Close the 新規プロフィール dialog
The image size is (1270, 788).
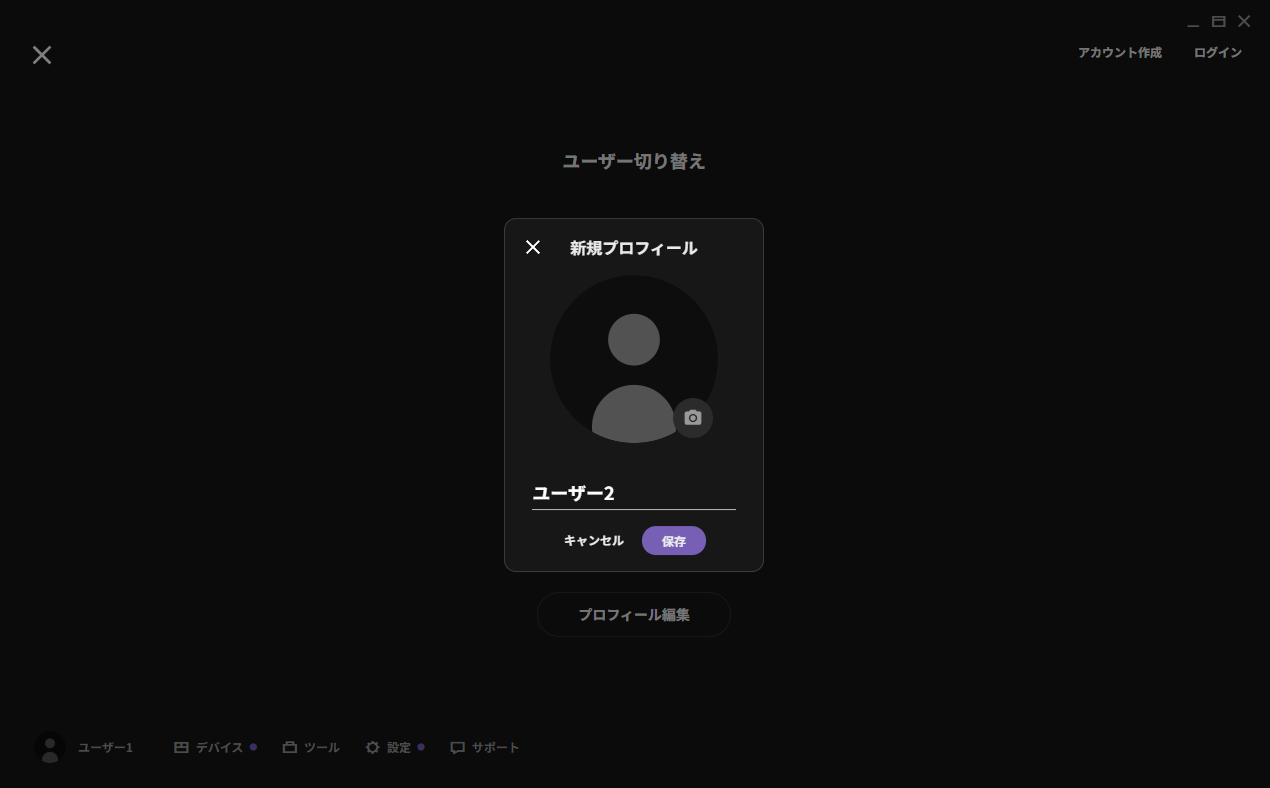(533, 247)
